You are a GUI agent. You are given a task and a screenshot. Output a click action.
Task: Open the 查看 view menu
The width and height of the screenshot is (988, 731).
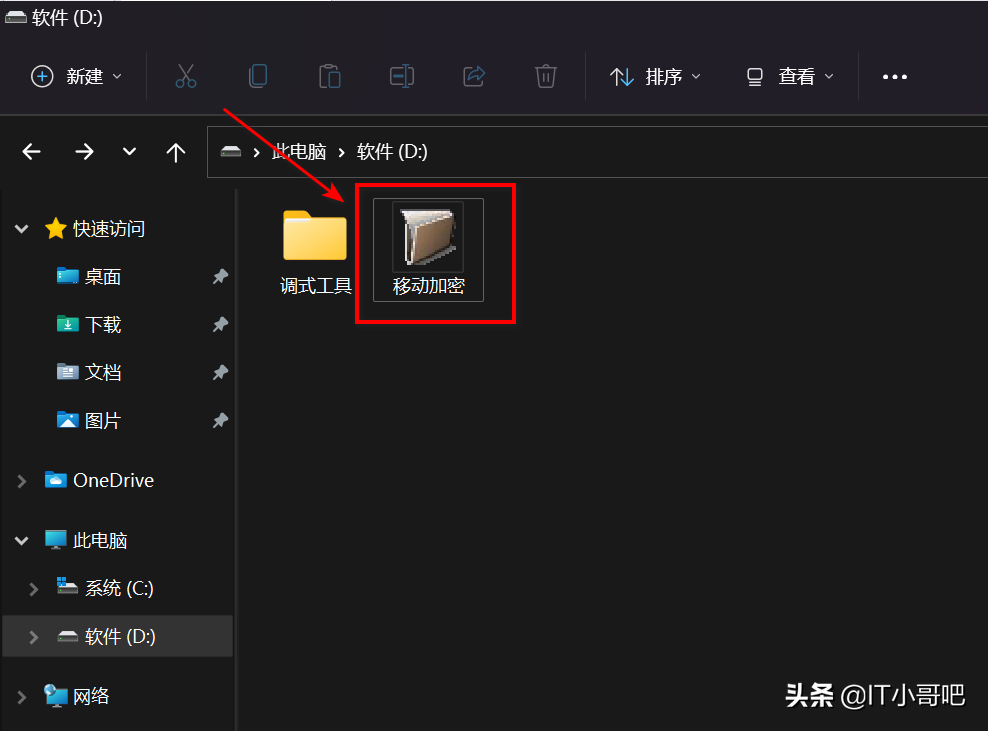[789, 76]
